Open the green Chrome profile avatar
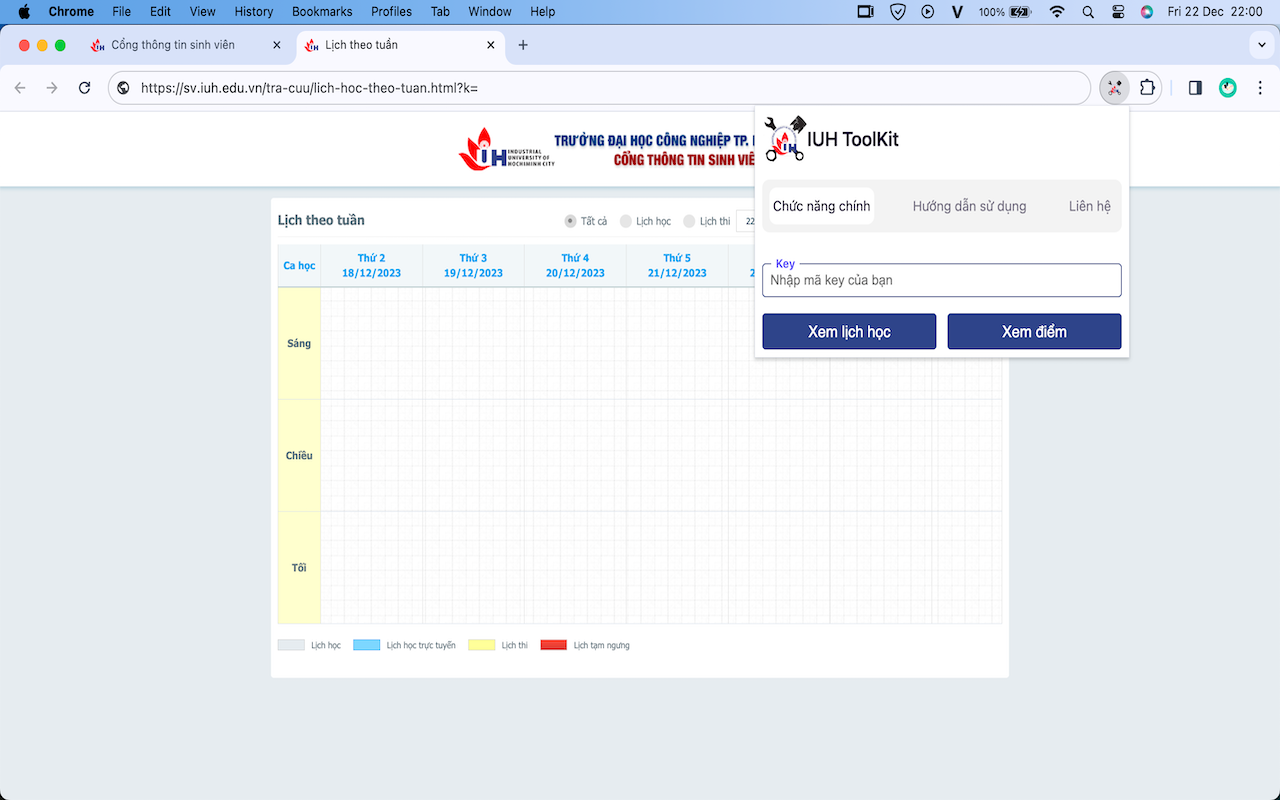 click(1228, 88)
